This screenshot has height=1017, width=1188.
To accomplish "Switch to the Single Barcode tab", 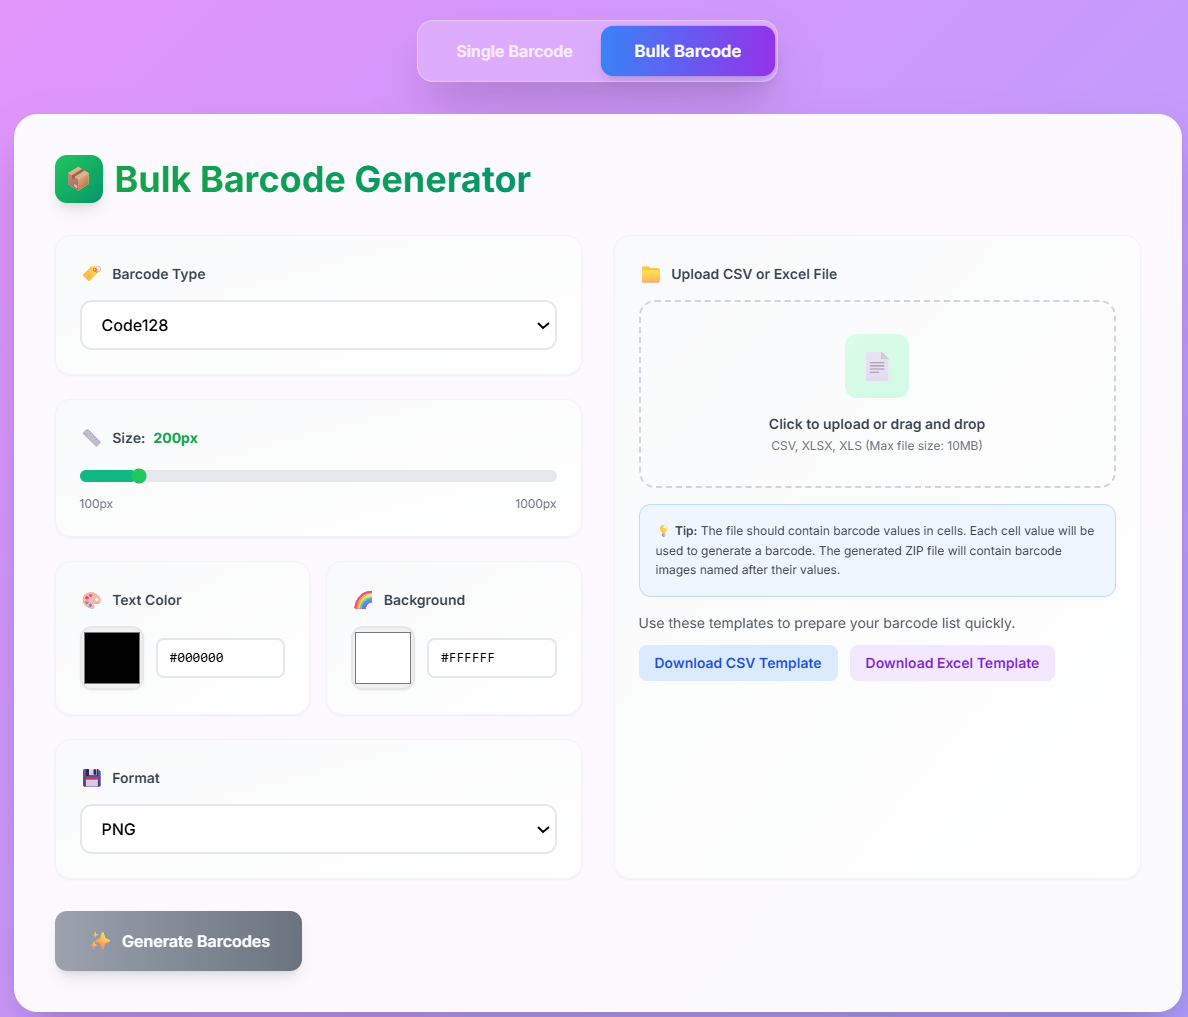I will 514,51.
